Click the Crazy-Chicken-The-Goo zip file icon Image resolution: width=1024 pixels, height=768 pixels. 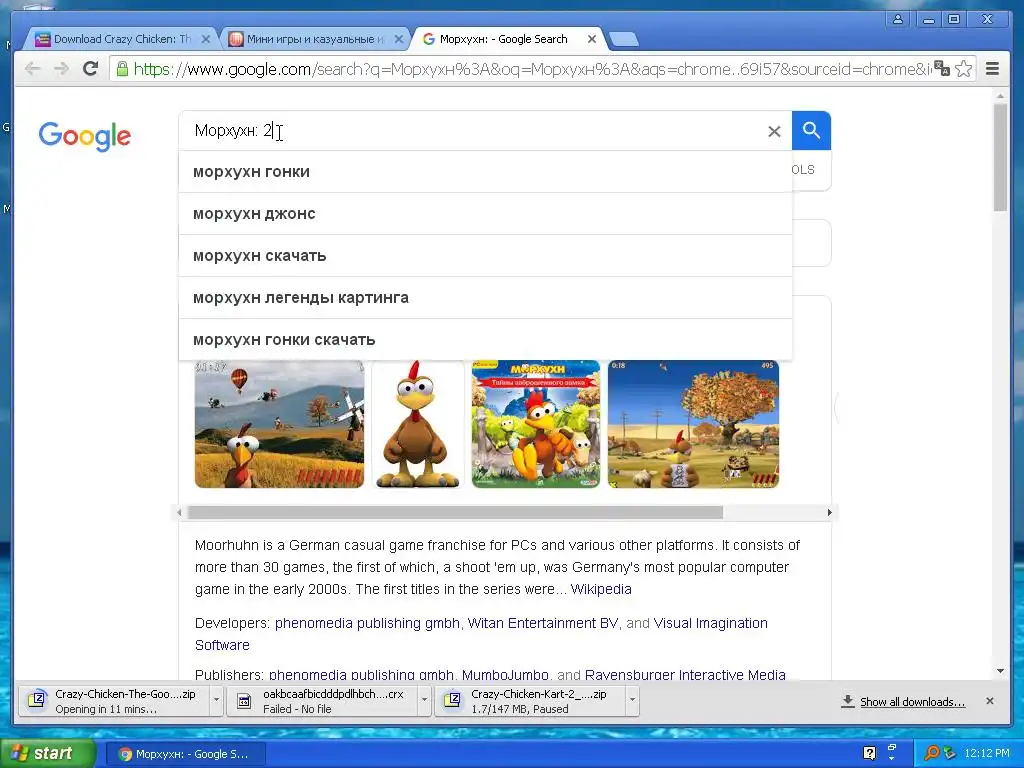38,701
